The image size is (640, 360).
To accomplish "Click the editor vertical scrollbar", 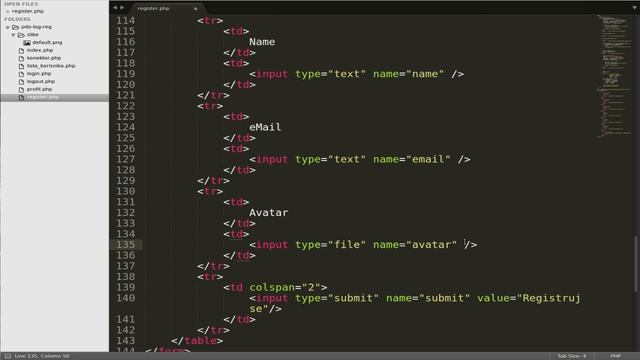I will (x=635, y=264).
